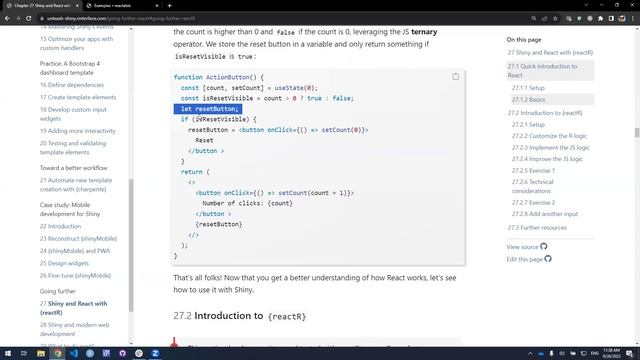The width and height of the screenshot is (640, 360).
Task: Reload the page with refresh icon
Action: point(29,18)
